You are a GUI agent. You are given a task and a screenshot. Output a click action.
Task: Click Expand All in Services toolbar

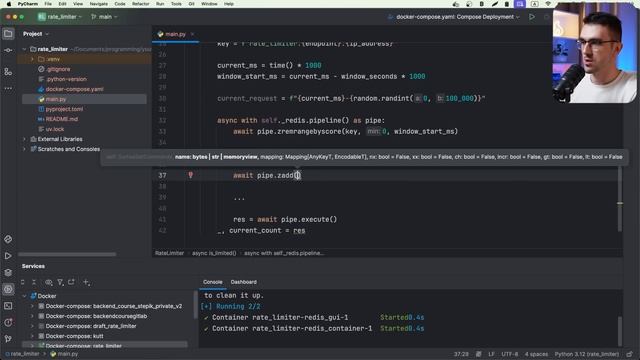pos(23,282)
